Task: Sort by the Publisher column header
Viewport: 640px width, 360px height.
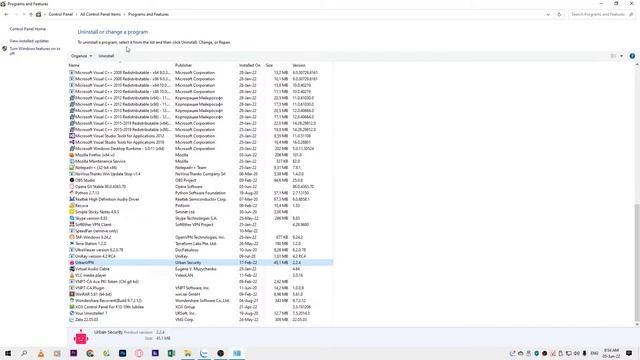Action: (x=206, y=65)
